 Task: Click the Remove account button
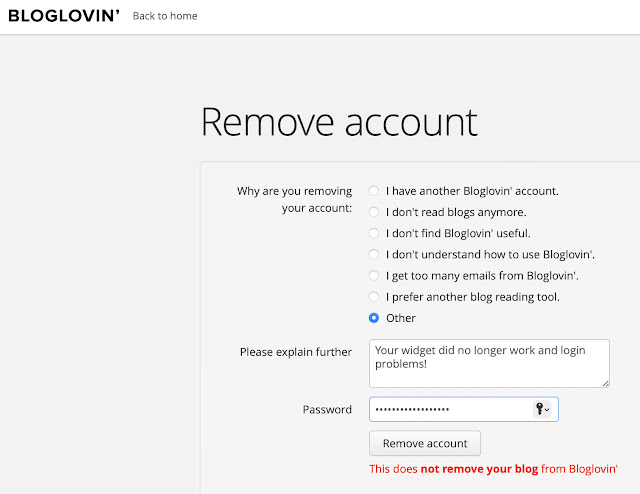coord(425,443)
